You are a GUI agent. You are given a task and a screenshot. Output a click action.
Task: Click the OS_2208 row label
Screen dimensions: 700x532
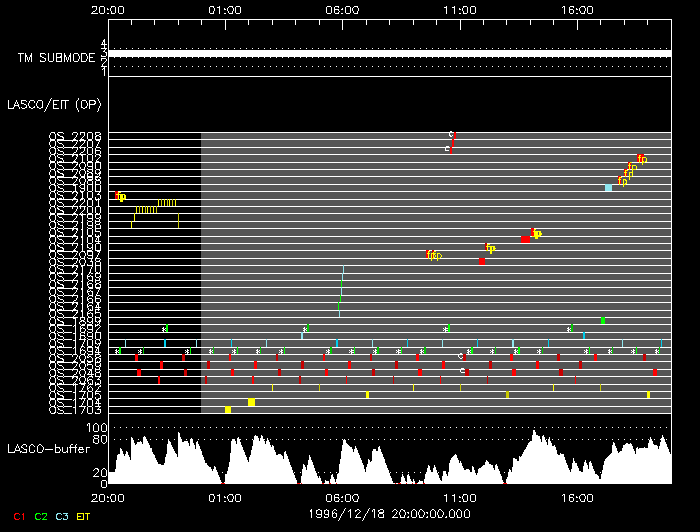74,136
